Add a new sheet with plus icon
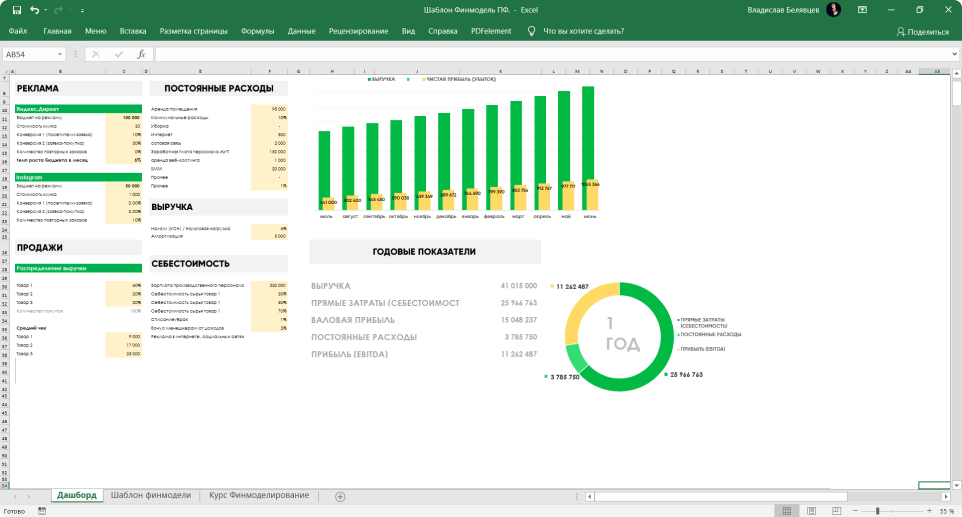This screenshot has width=962, height=517. click(x=340, y=496)
